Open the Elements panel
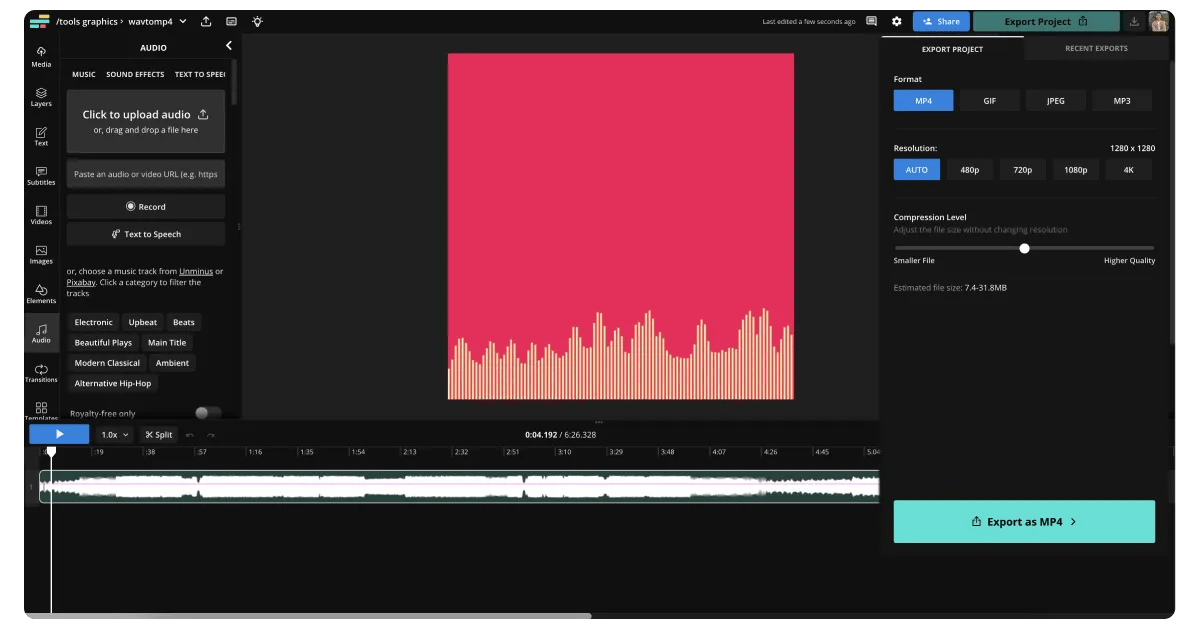Viewport: 1200px width, 630px height. [41, 293]
